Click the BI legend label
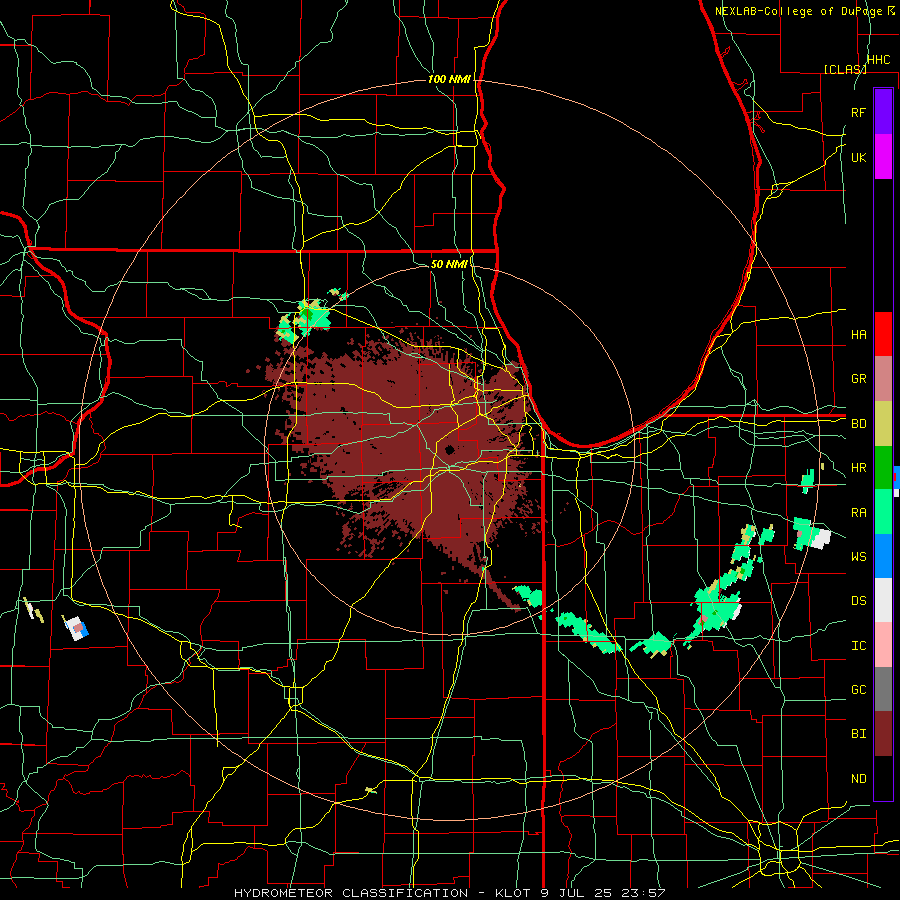This screenshot has width=900, height=900. [x=859, y=734]
